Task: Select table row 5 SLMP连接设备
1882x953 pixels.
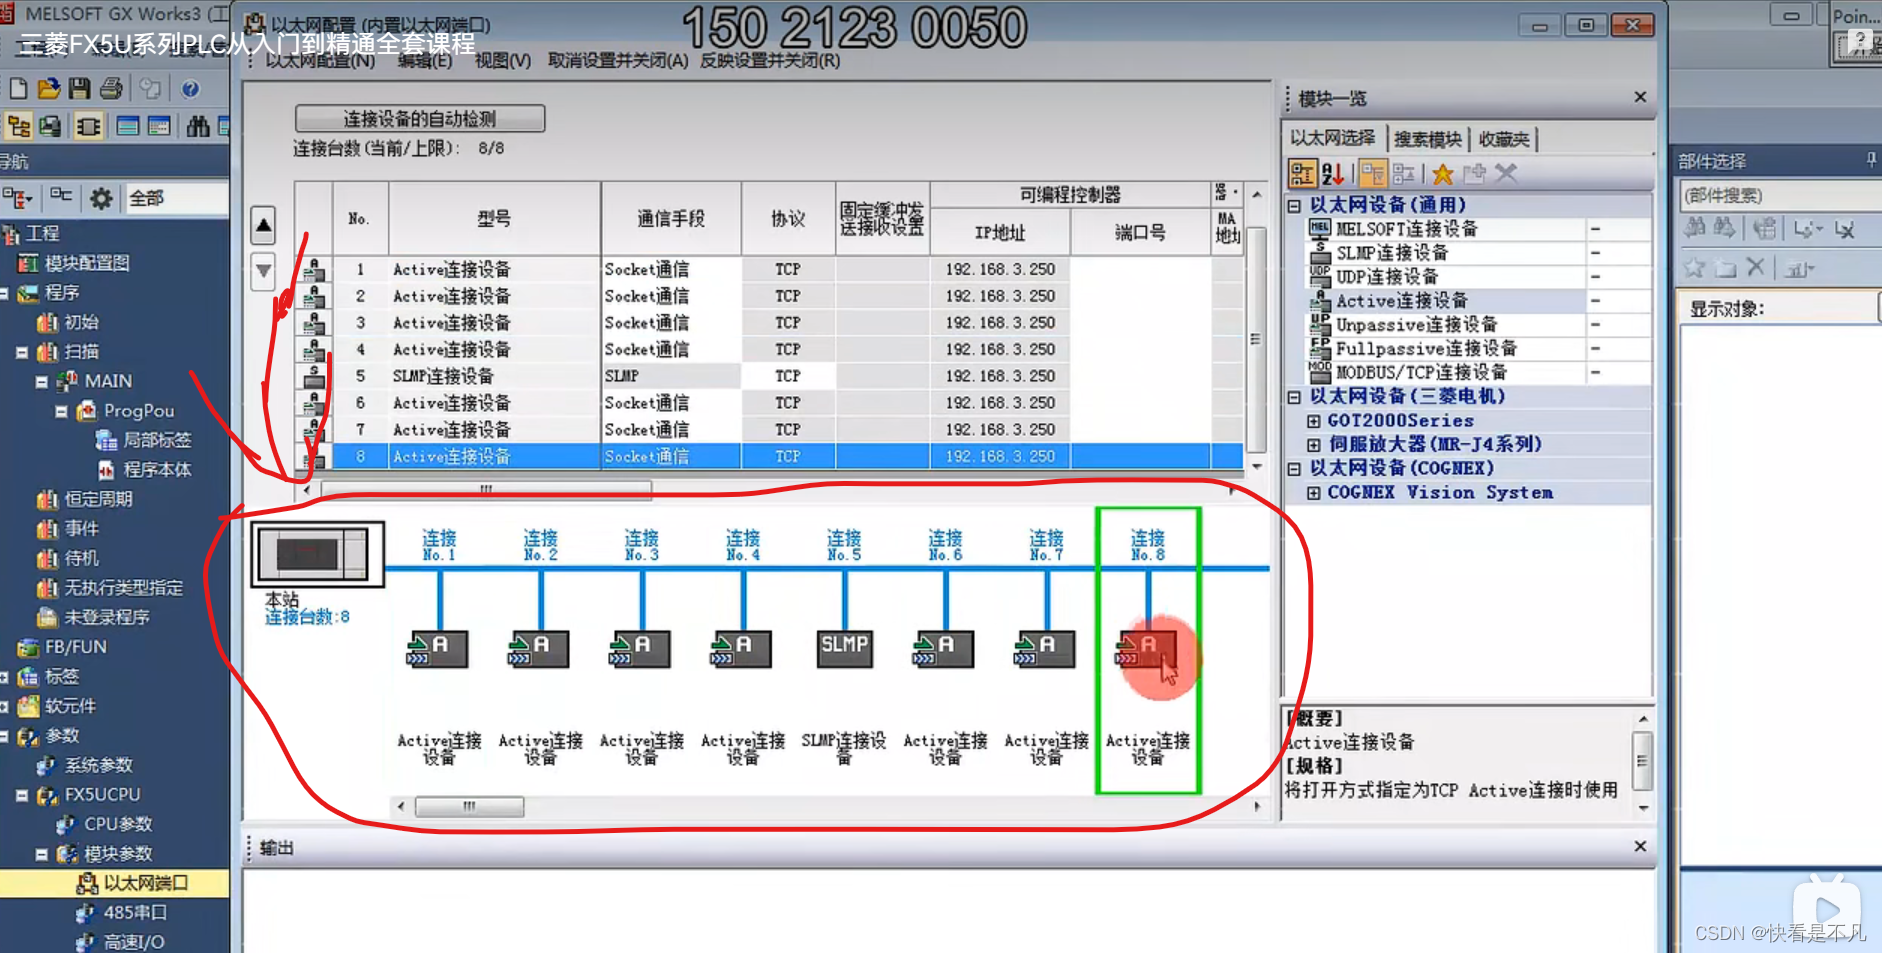Action: pos(769,377)
